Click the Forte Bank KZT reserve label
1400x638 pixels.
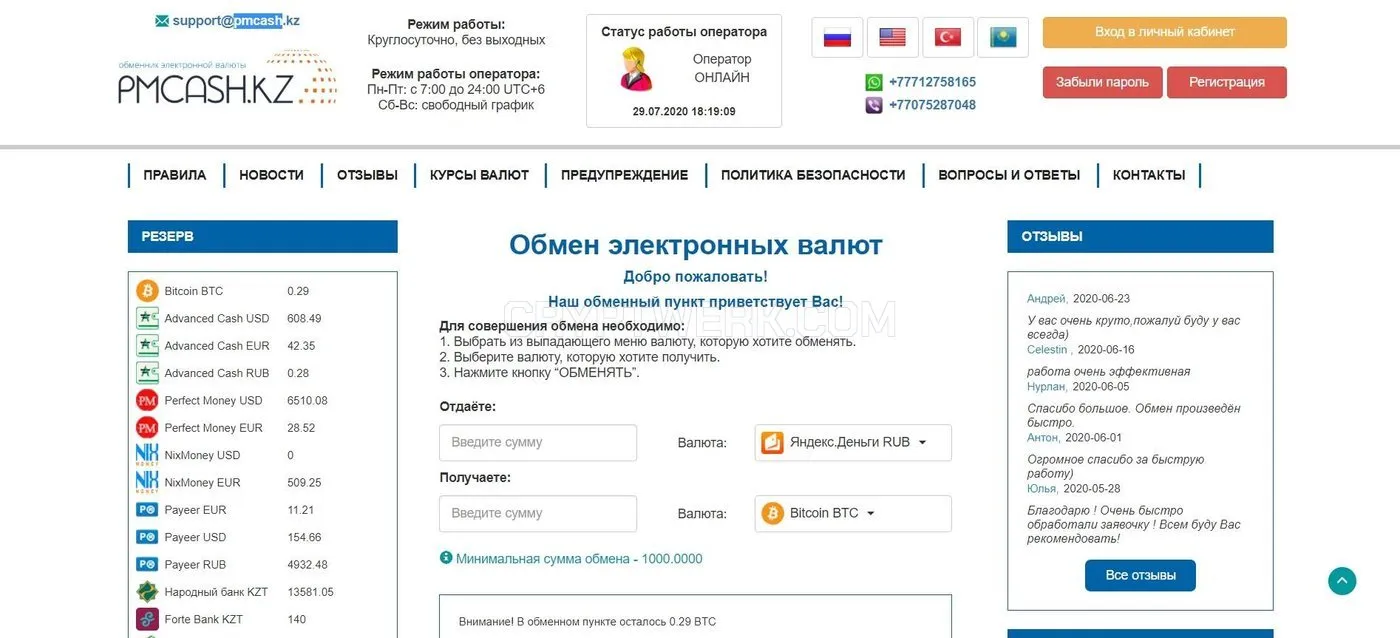(204, 619)
